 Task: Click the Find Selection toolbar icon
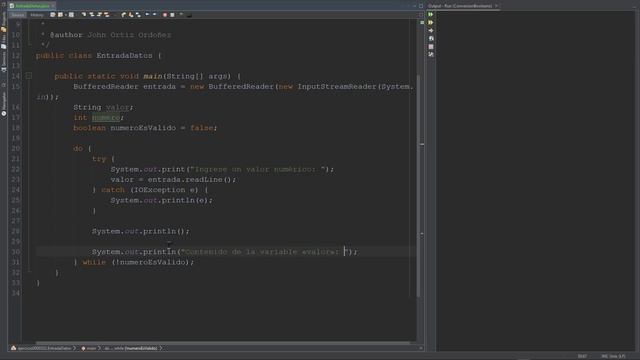(x=84, y=15)
